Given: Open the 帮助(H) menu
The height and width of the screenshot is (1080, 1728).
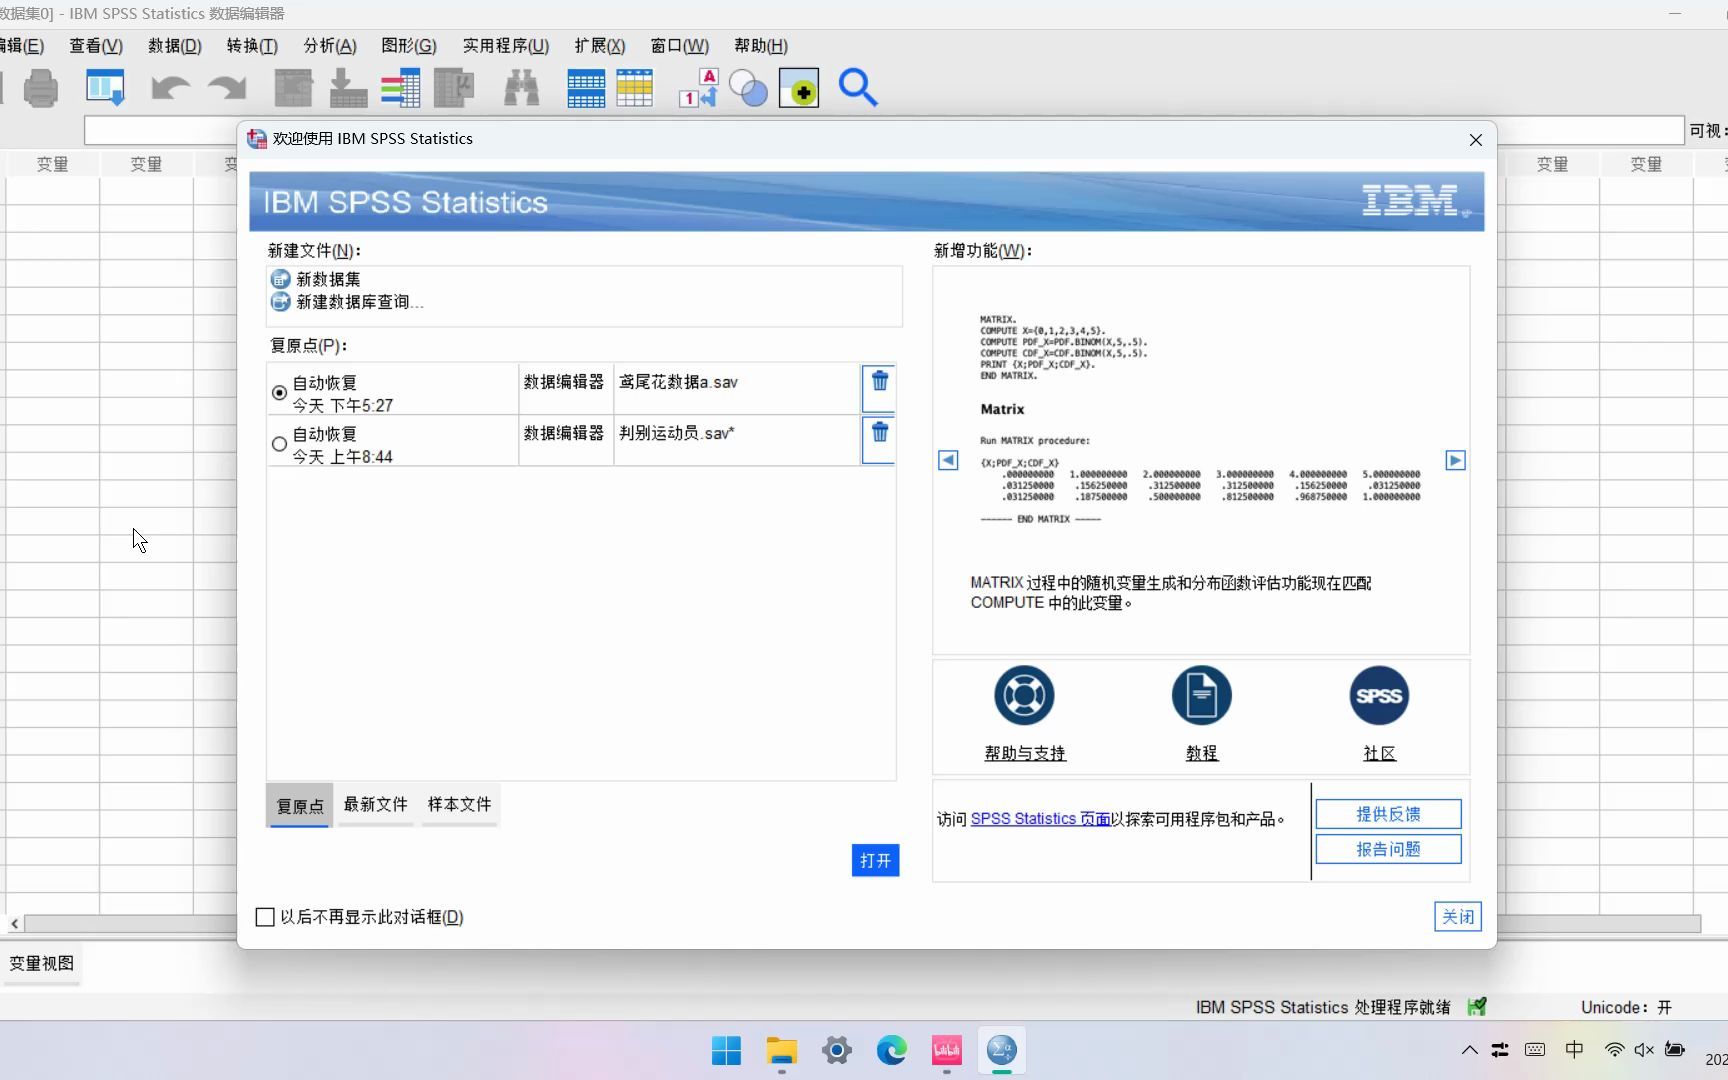Looking at the screenshot, I should pyautogui.click(x=761, y=46).
